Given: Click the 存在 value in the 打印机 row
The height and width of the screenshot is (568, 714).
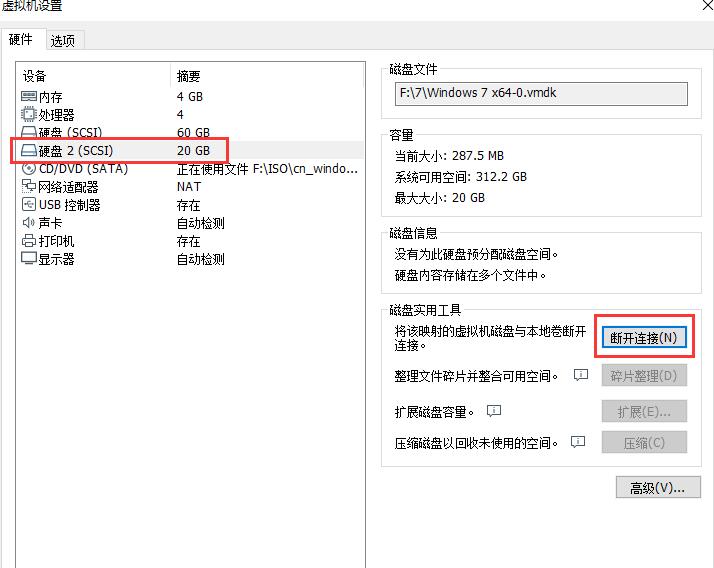Looking at the screenshot, I should pos(189,241).
